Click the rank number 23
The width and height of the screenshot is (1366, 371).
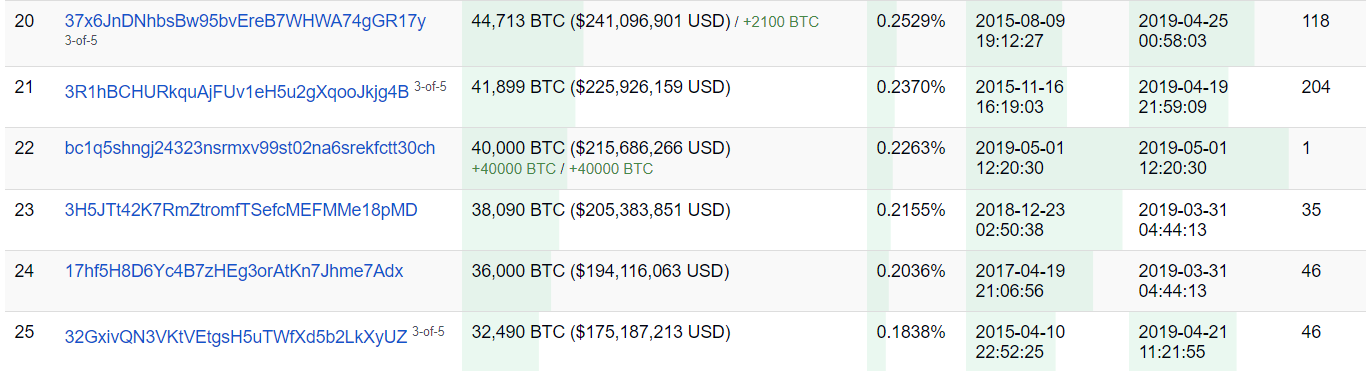24,210
